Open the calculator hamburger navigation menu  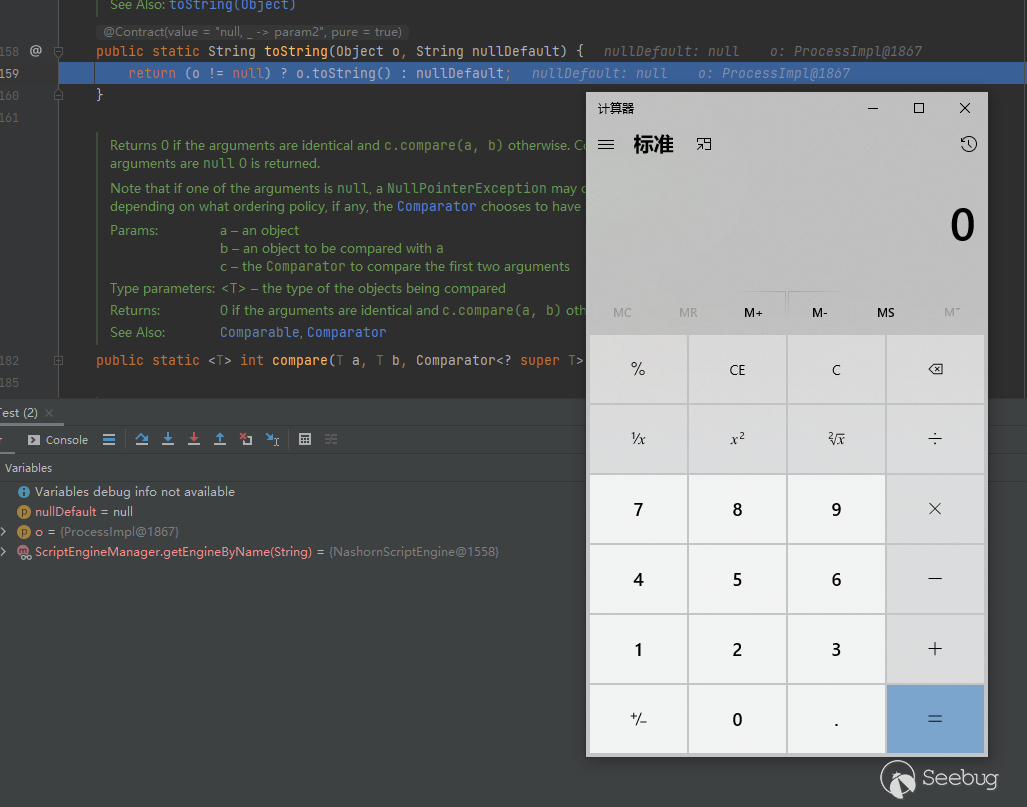[606, 145]
